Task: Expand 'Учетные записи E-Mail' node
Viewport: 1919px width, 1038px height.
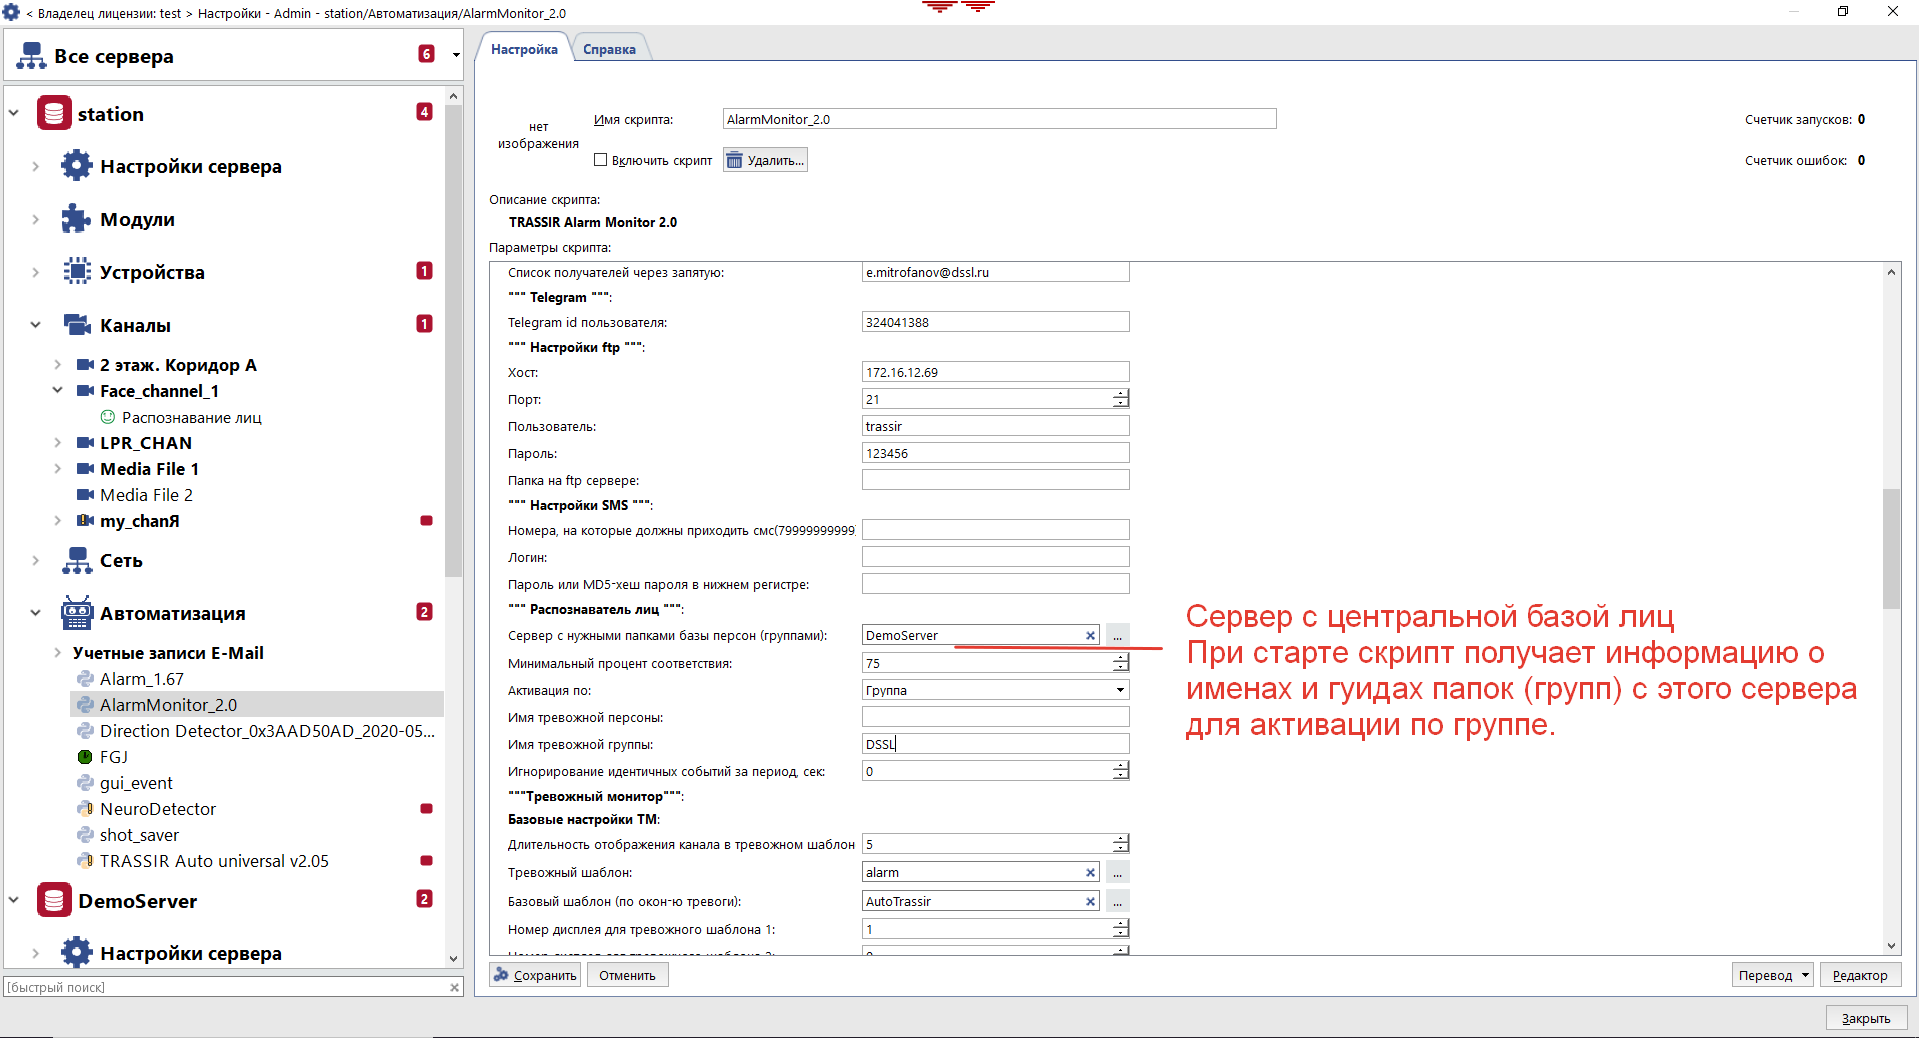Action: [58, 653]
